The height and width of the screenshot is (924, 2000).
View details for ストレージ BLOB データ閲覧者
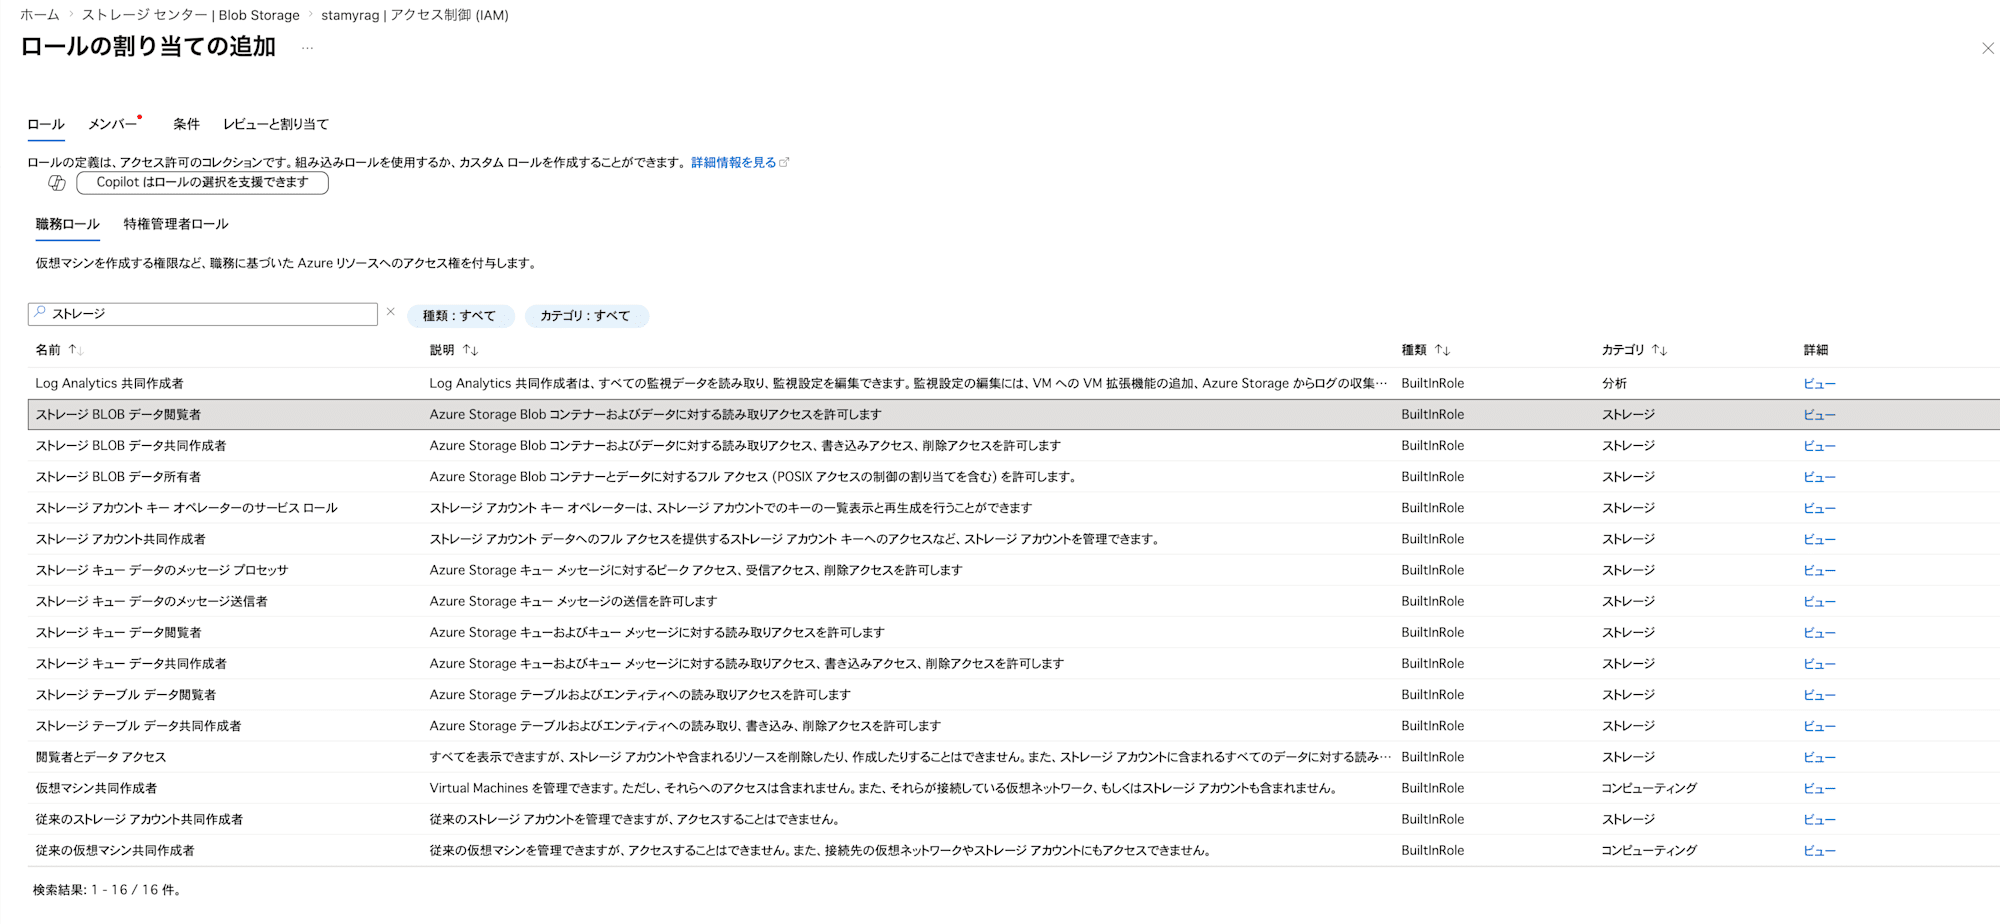(1820, 415)
